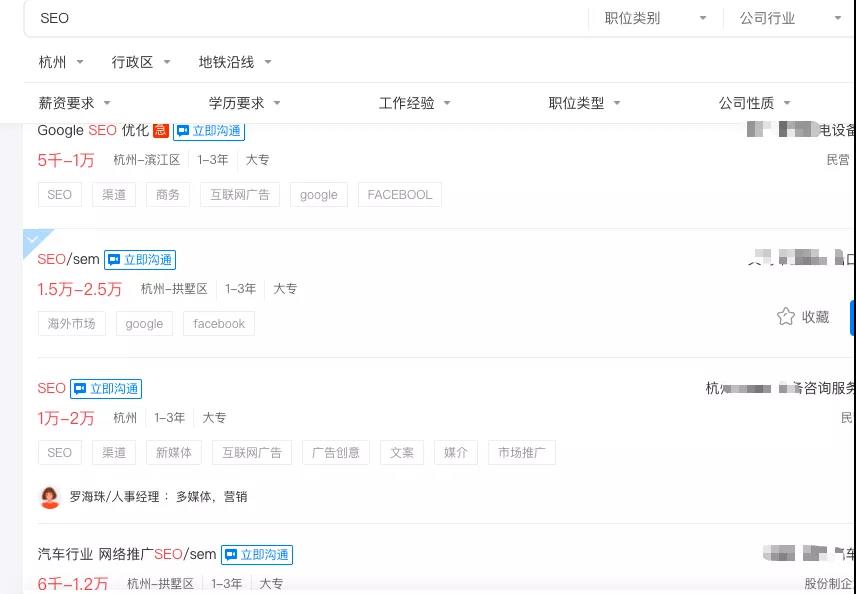
Task: Open the 杭州 city selector
Action: click(x=61, y=62)
